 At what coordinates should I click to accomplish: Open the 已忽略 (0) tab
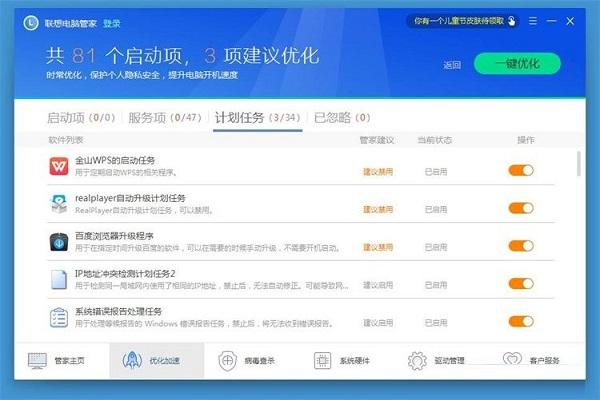pyautogui.click(x=342, y=118)
